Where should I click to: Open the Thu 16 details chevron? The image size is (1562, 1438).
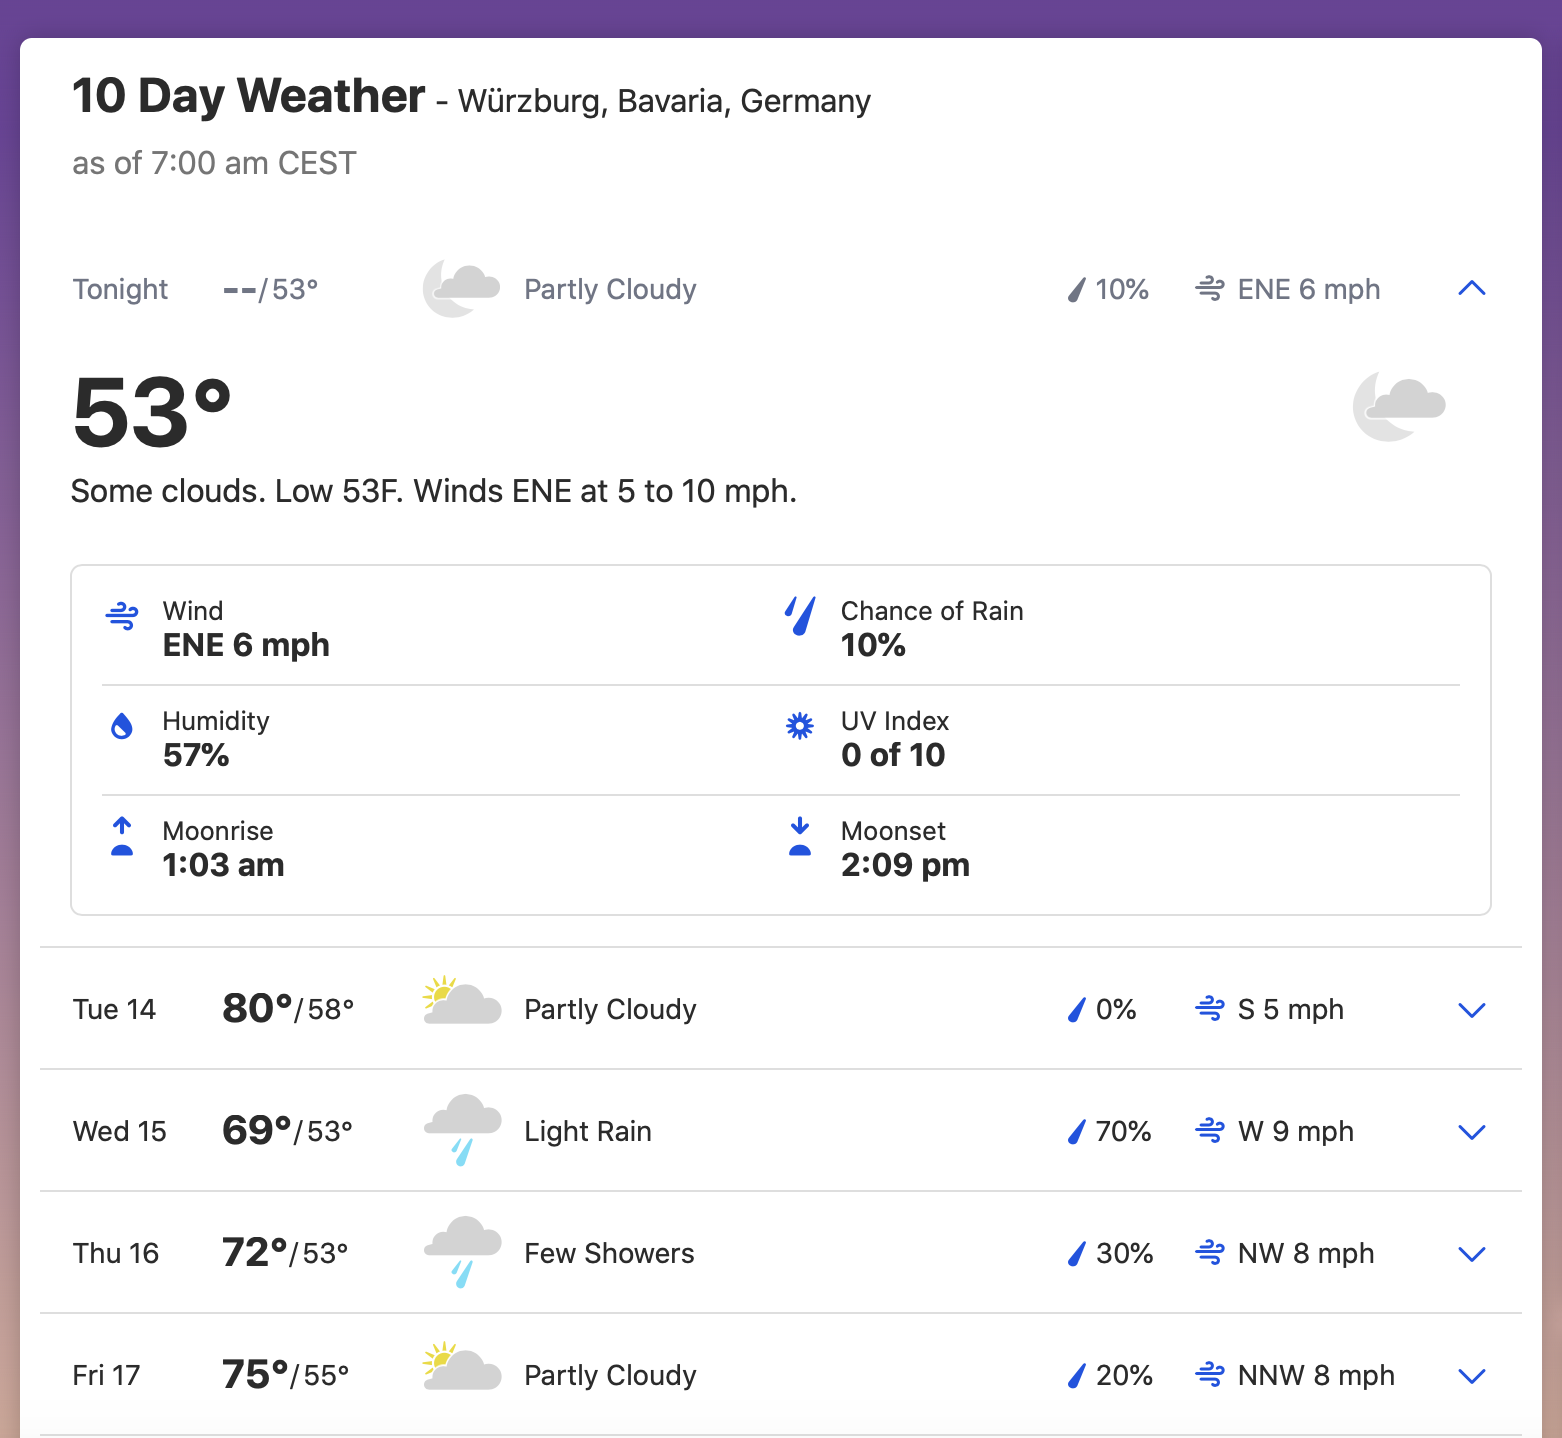click(1471, 1254)
